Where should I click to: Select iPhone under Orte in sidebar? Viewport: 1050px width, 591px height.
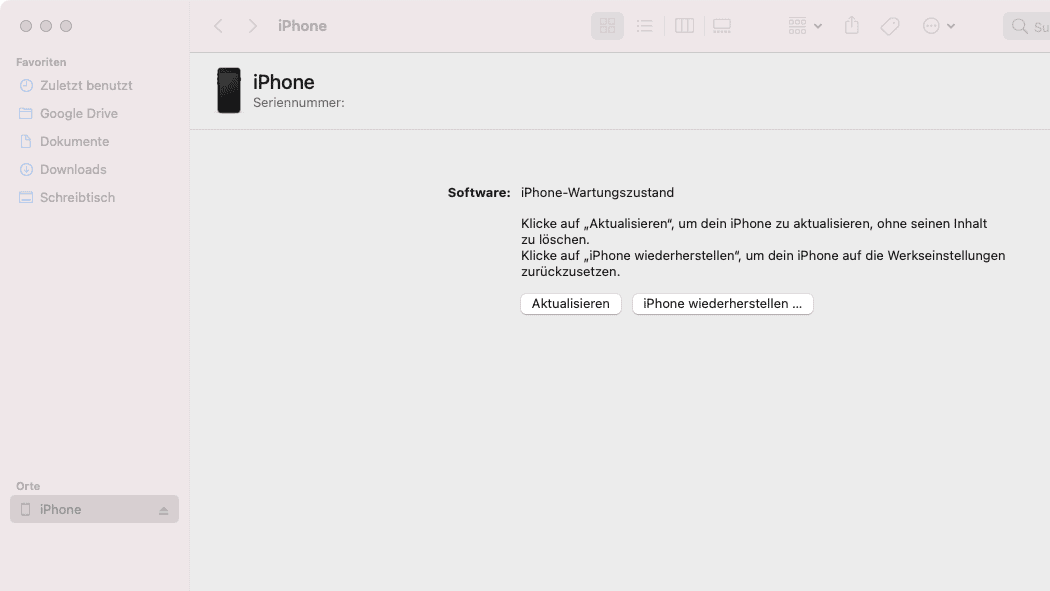61,510
